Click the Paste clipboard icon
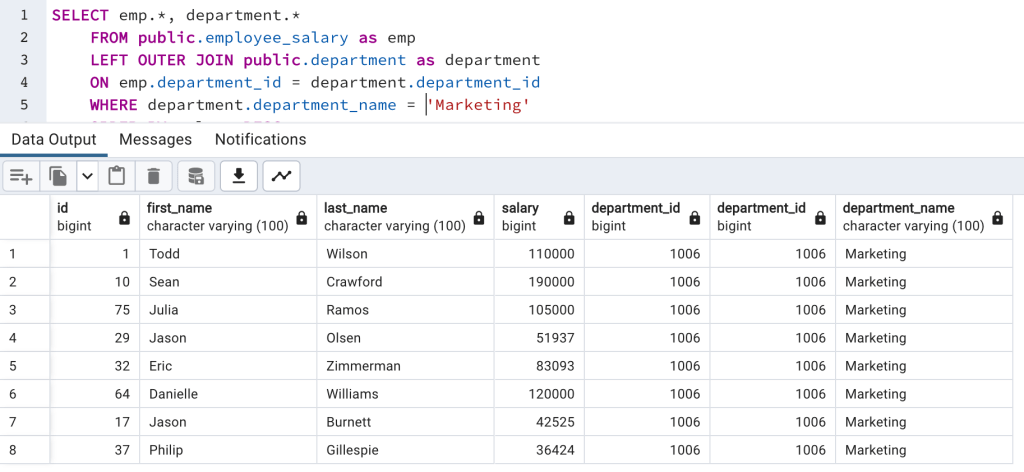 [117, 177]
